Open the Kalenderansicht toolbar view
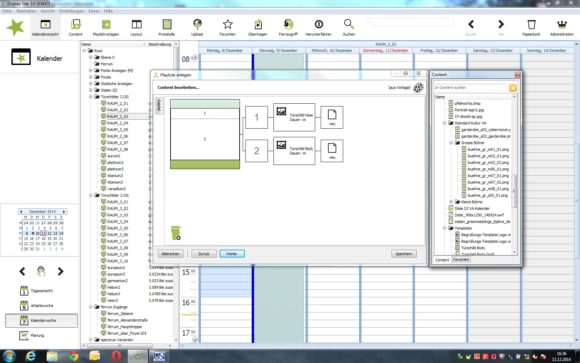The width and height of the screenshot is (580, 363). (45, 27)
